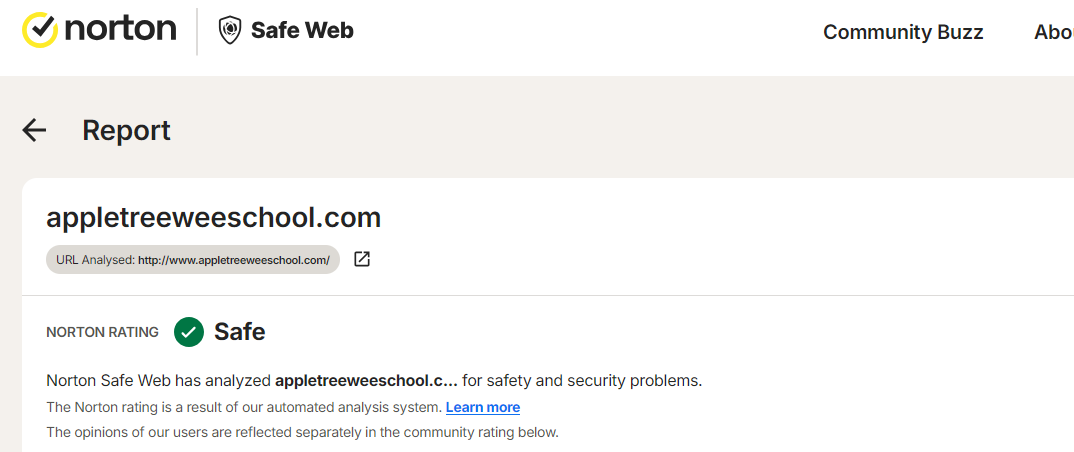Click the norton wordmark text
This screenshot has width=1074, height=452.
[121, 31]
